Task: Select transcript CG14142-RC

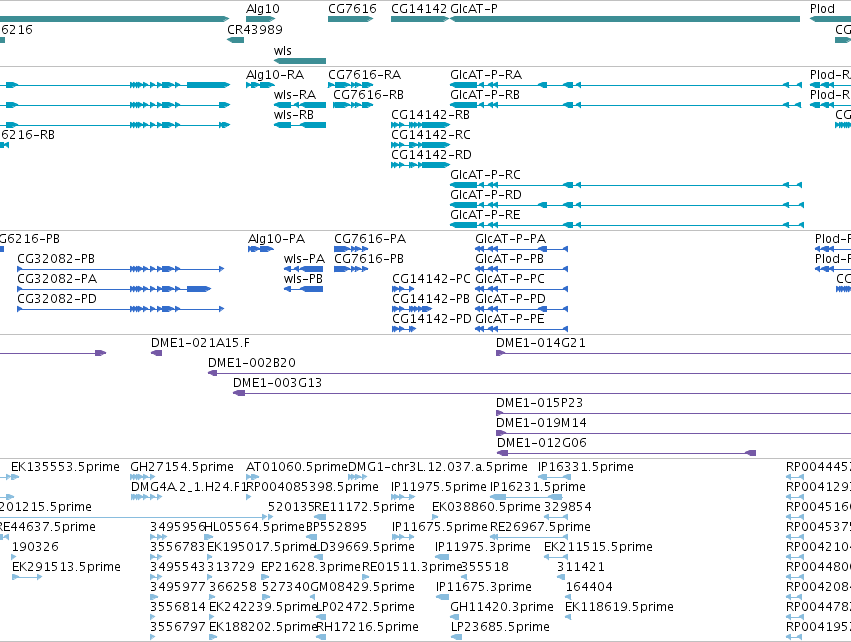Action: pos(420,145)
